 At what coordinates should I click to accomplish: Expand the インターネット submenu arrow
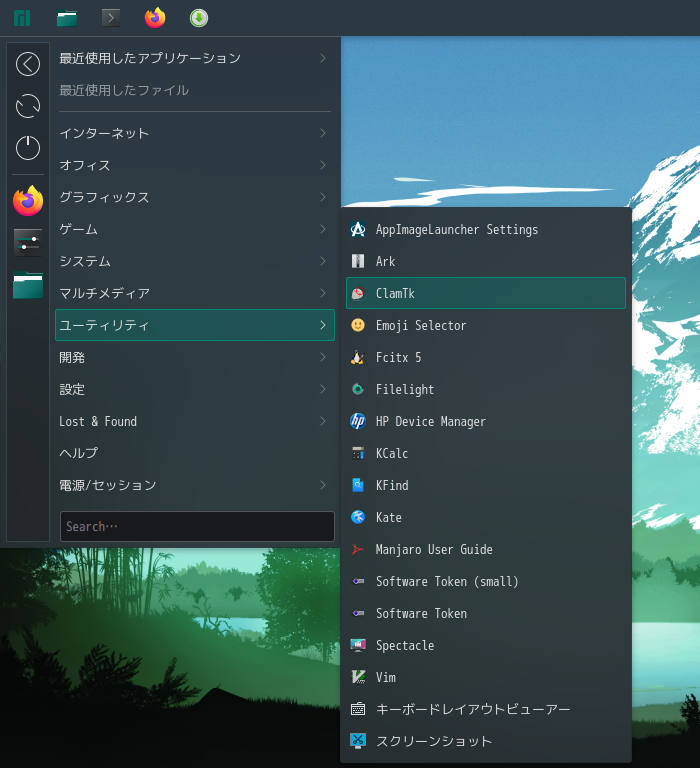point(323,133)
